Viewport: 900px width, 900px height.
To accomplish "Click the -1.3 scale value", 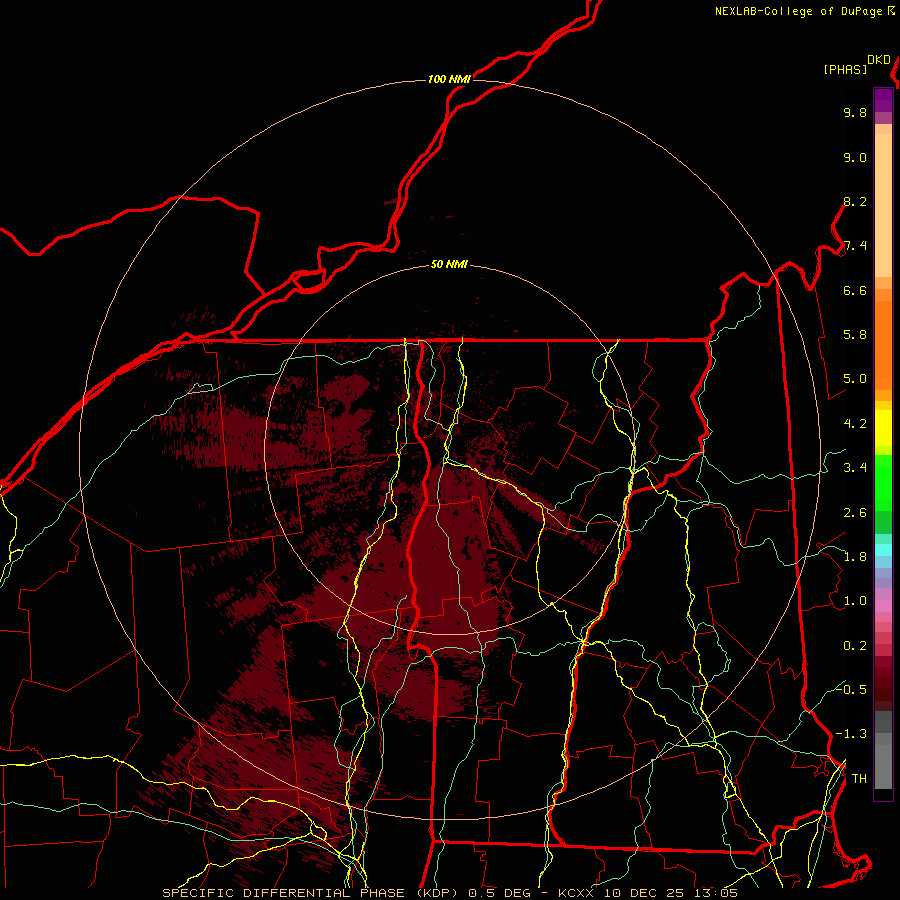I will 851,735.
